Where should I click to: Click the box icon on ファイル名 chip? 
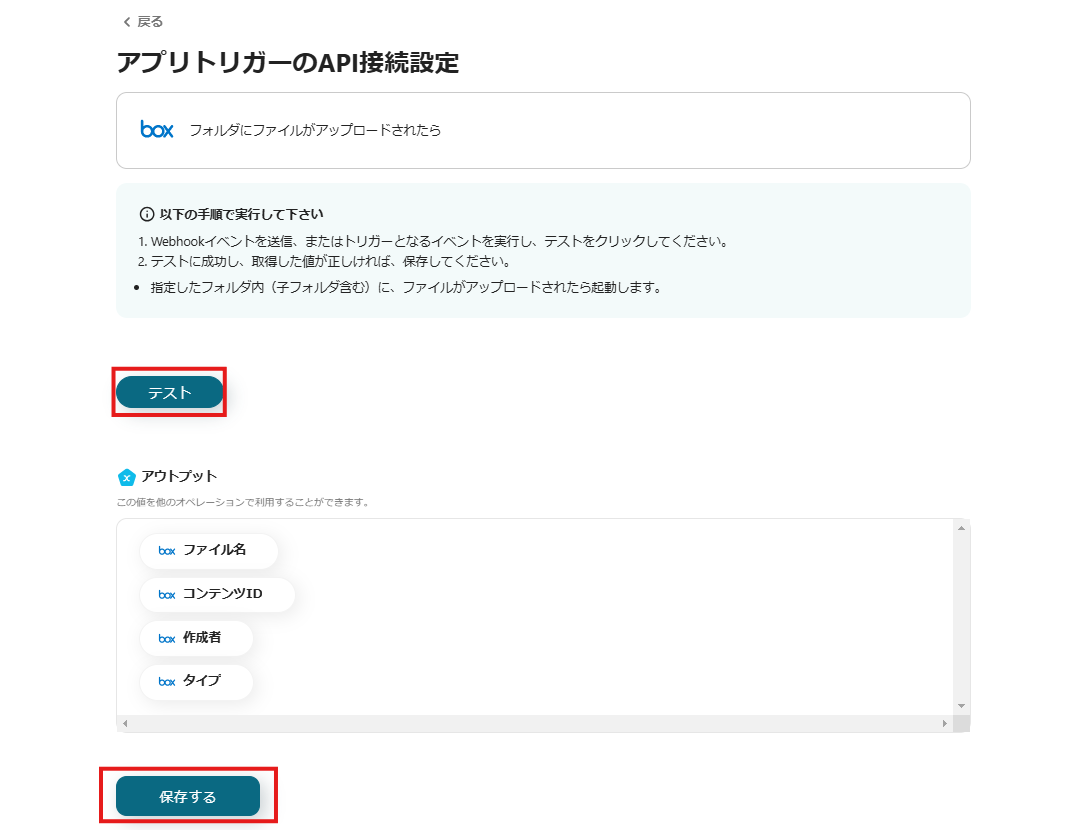click(x=167, y=551)
